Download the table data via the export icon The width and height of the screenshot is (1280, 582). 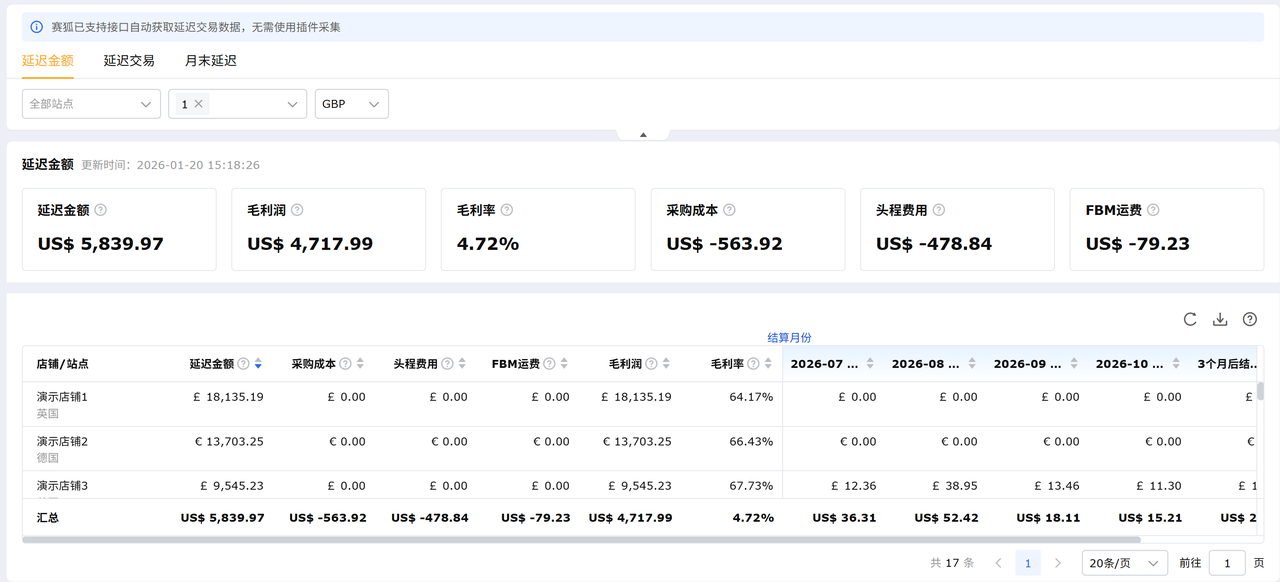(1220, 320)
